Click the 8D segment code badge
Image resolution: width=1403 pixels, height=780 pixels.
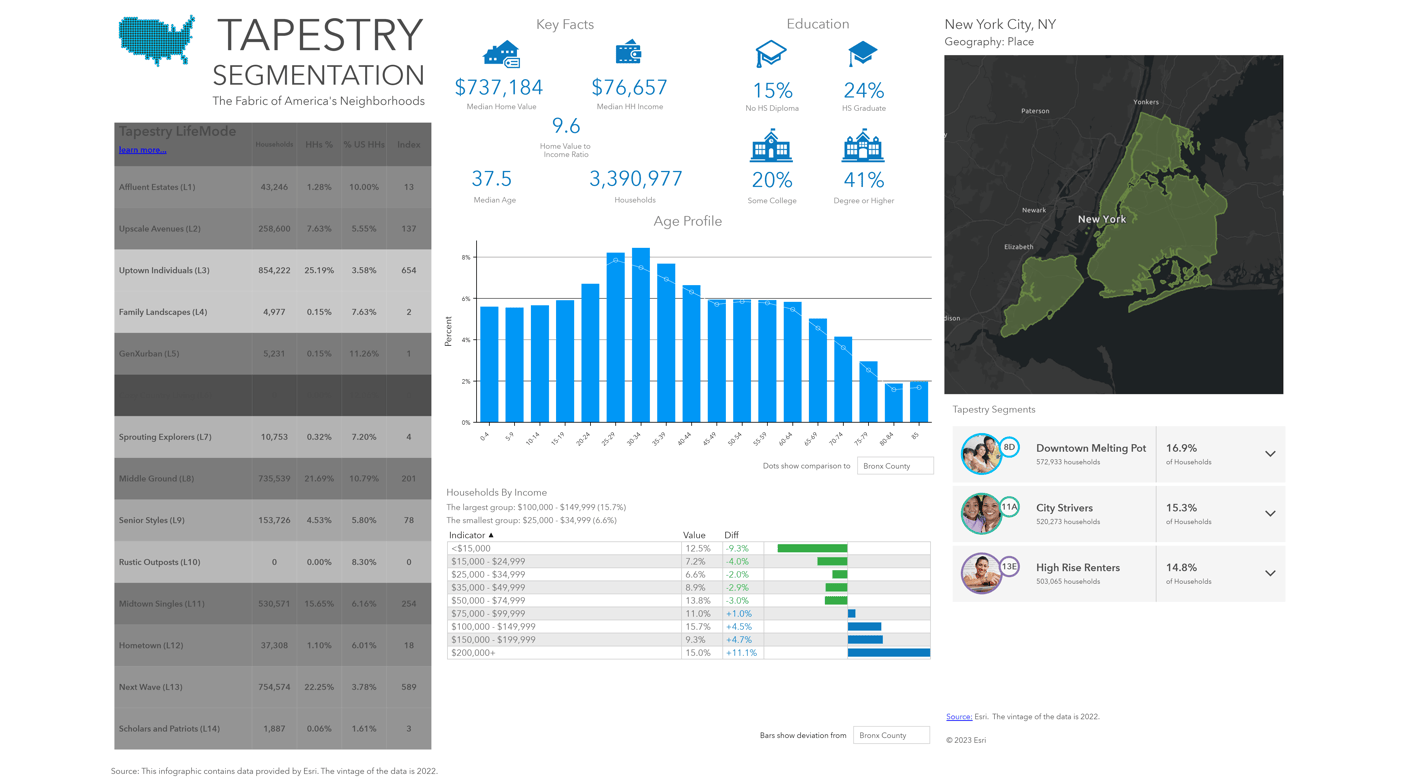pos(1009,447)
